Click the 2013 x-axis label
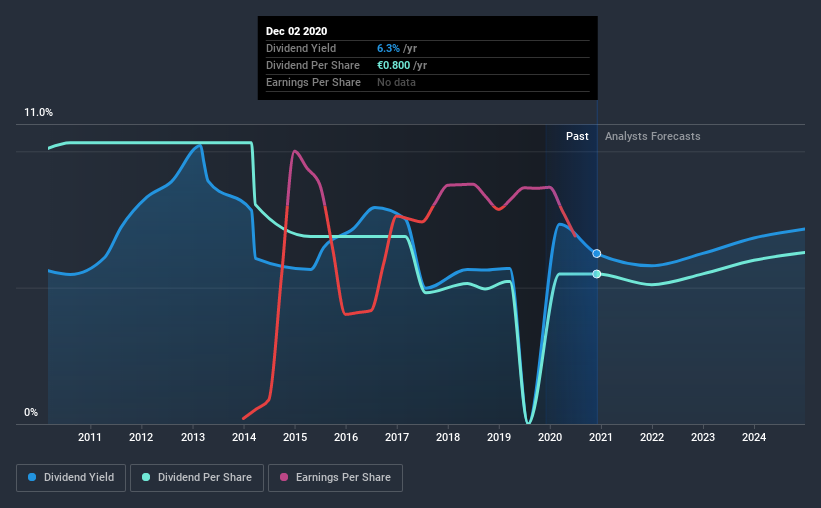 pyautogui.click(x=193, y=437)
